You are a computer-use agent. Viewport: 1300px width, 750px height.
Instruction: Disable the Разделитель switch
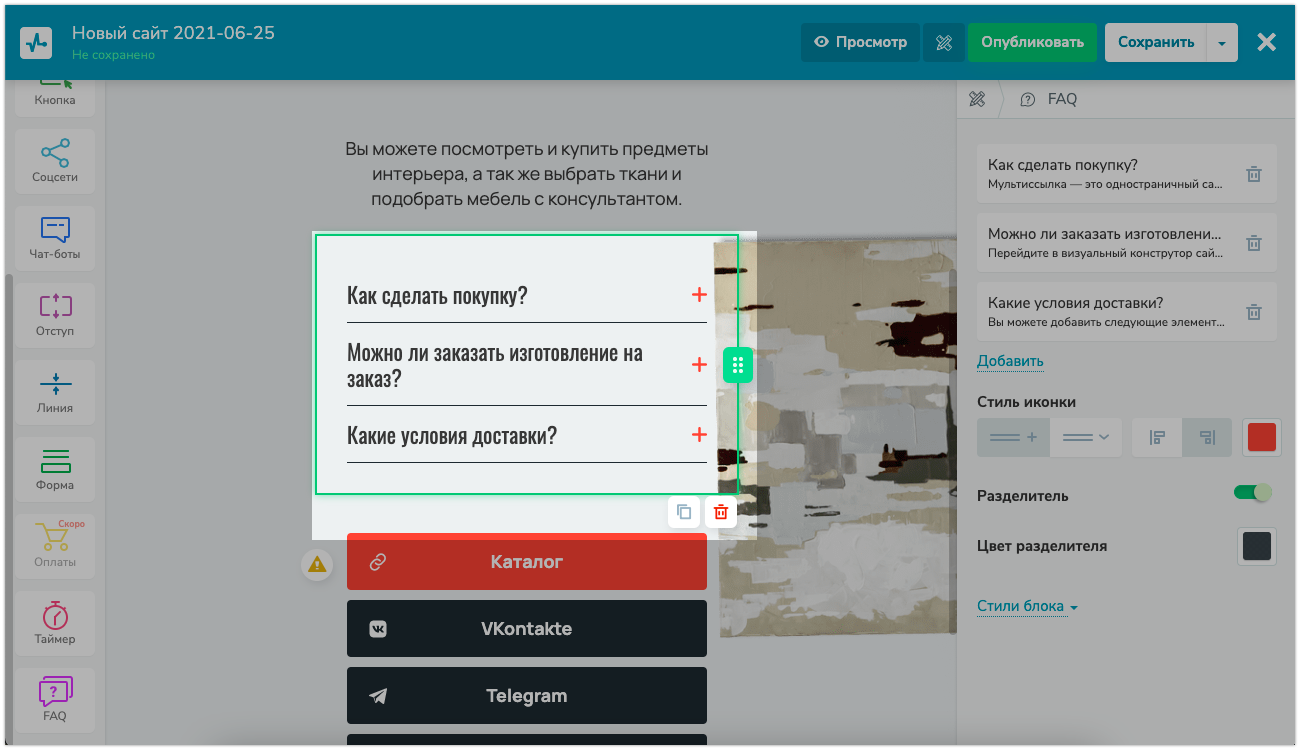tap(1252, 493)
